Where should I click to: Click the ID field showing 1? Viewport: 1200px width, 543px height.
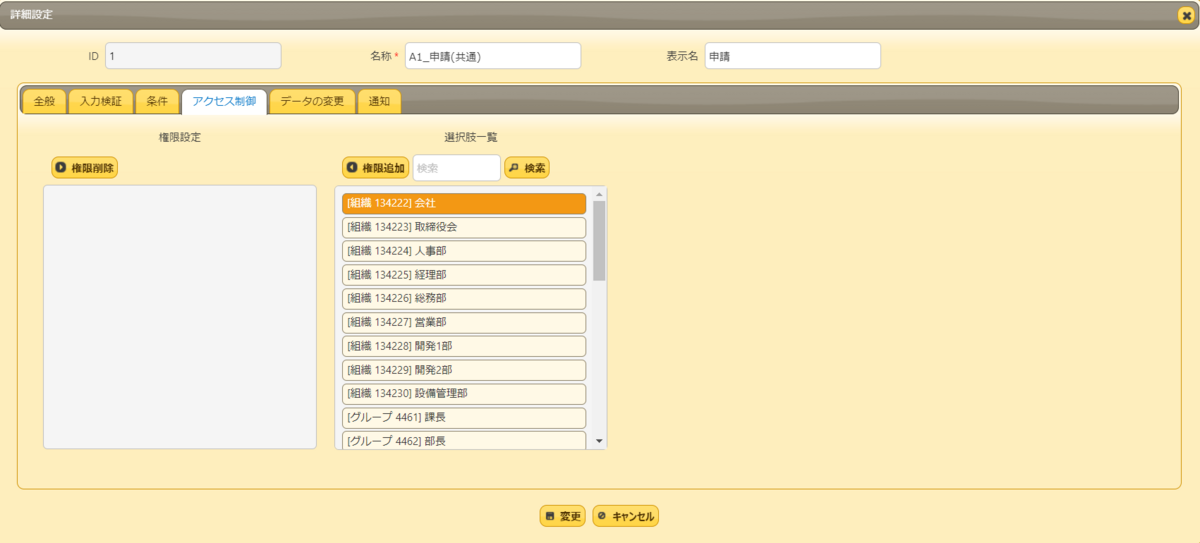click(193, 56)
